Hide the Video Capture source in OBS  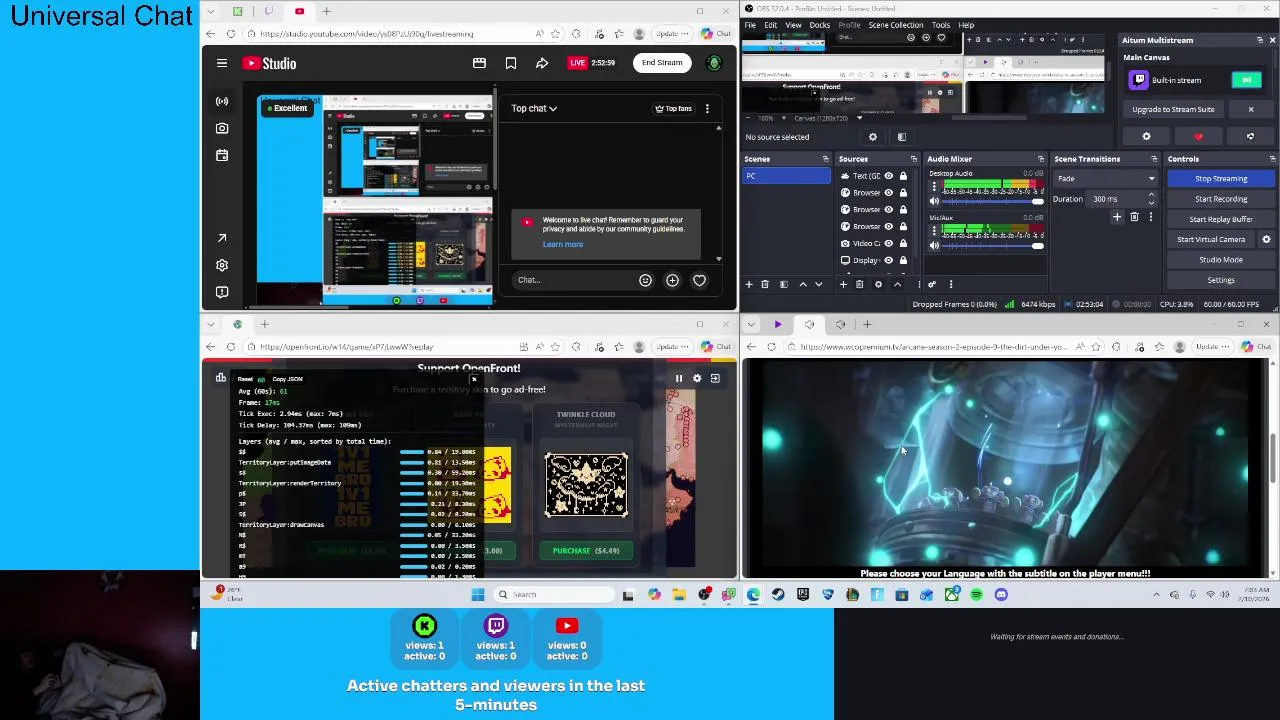coord(888,243)
